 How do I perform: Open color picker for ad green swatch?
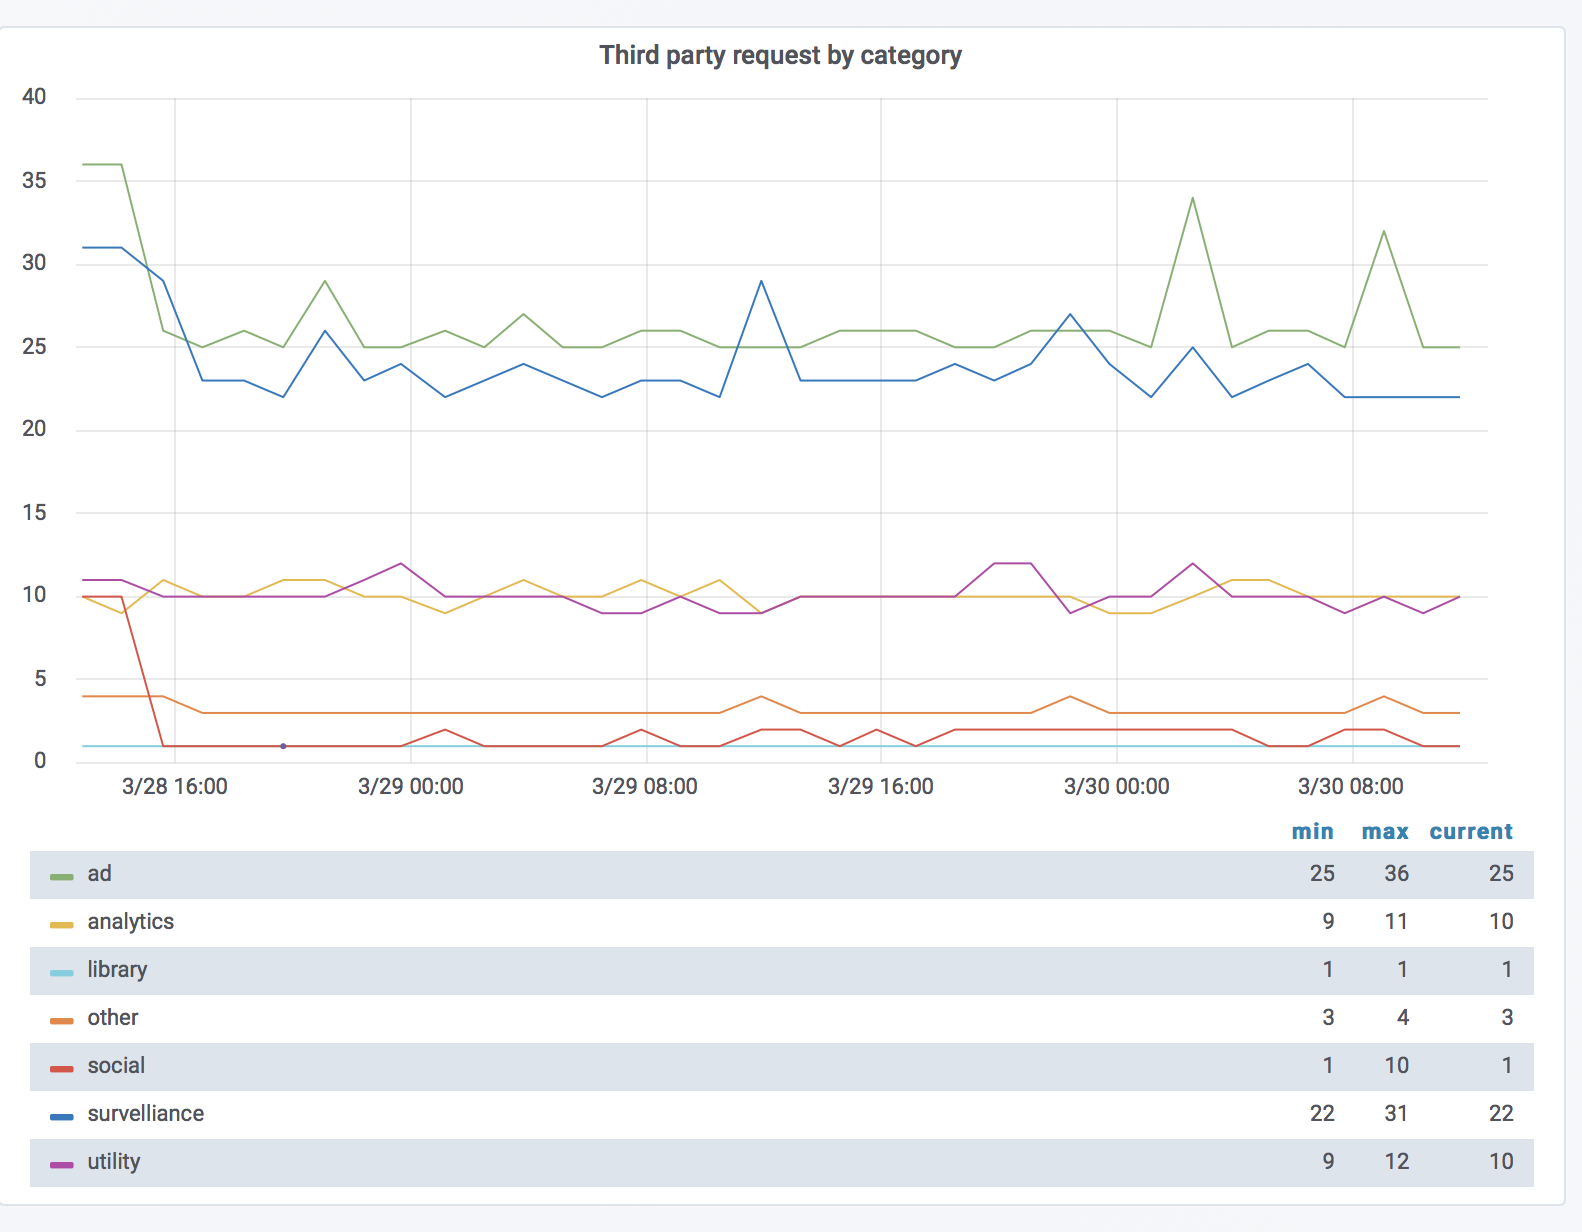tap(62, 877)
